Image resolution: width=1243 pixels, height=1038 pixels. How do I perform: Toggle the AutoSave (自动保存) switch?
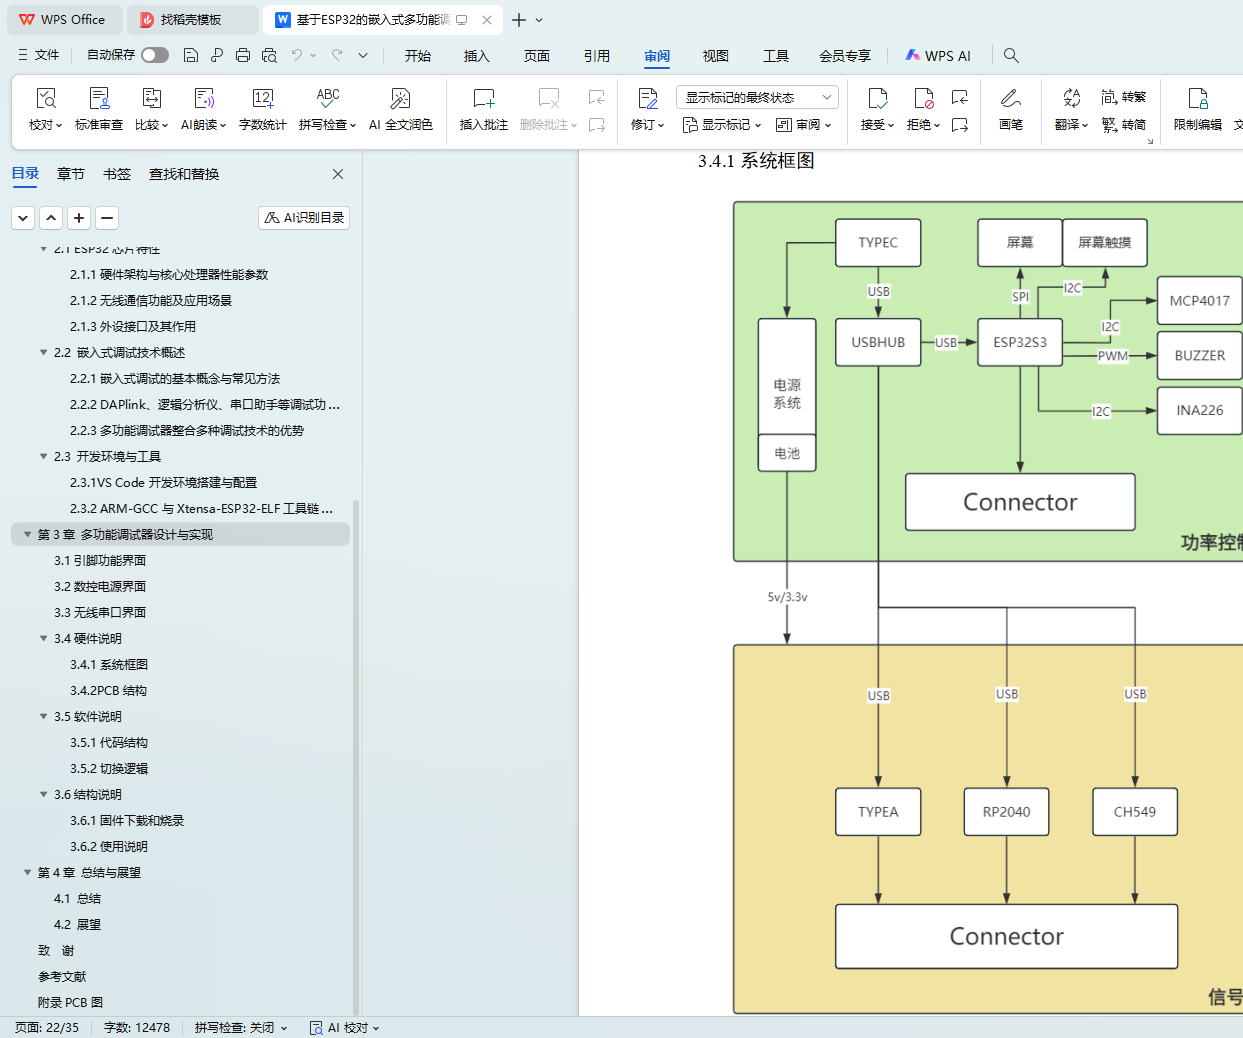click(x=155, y=55)
